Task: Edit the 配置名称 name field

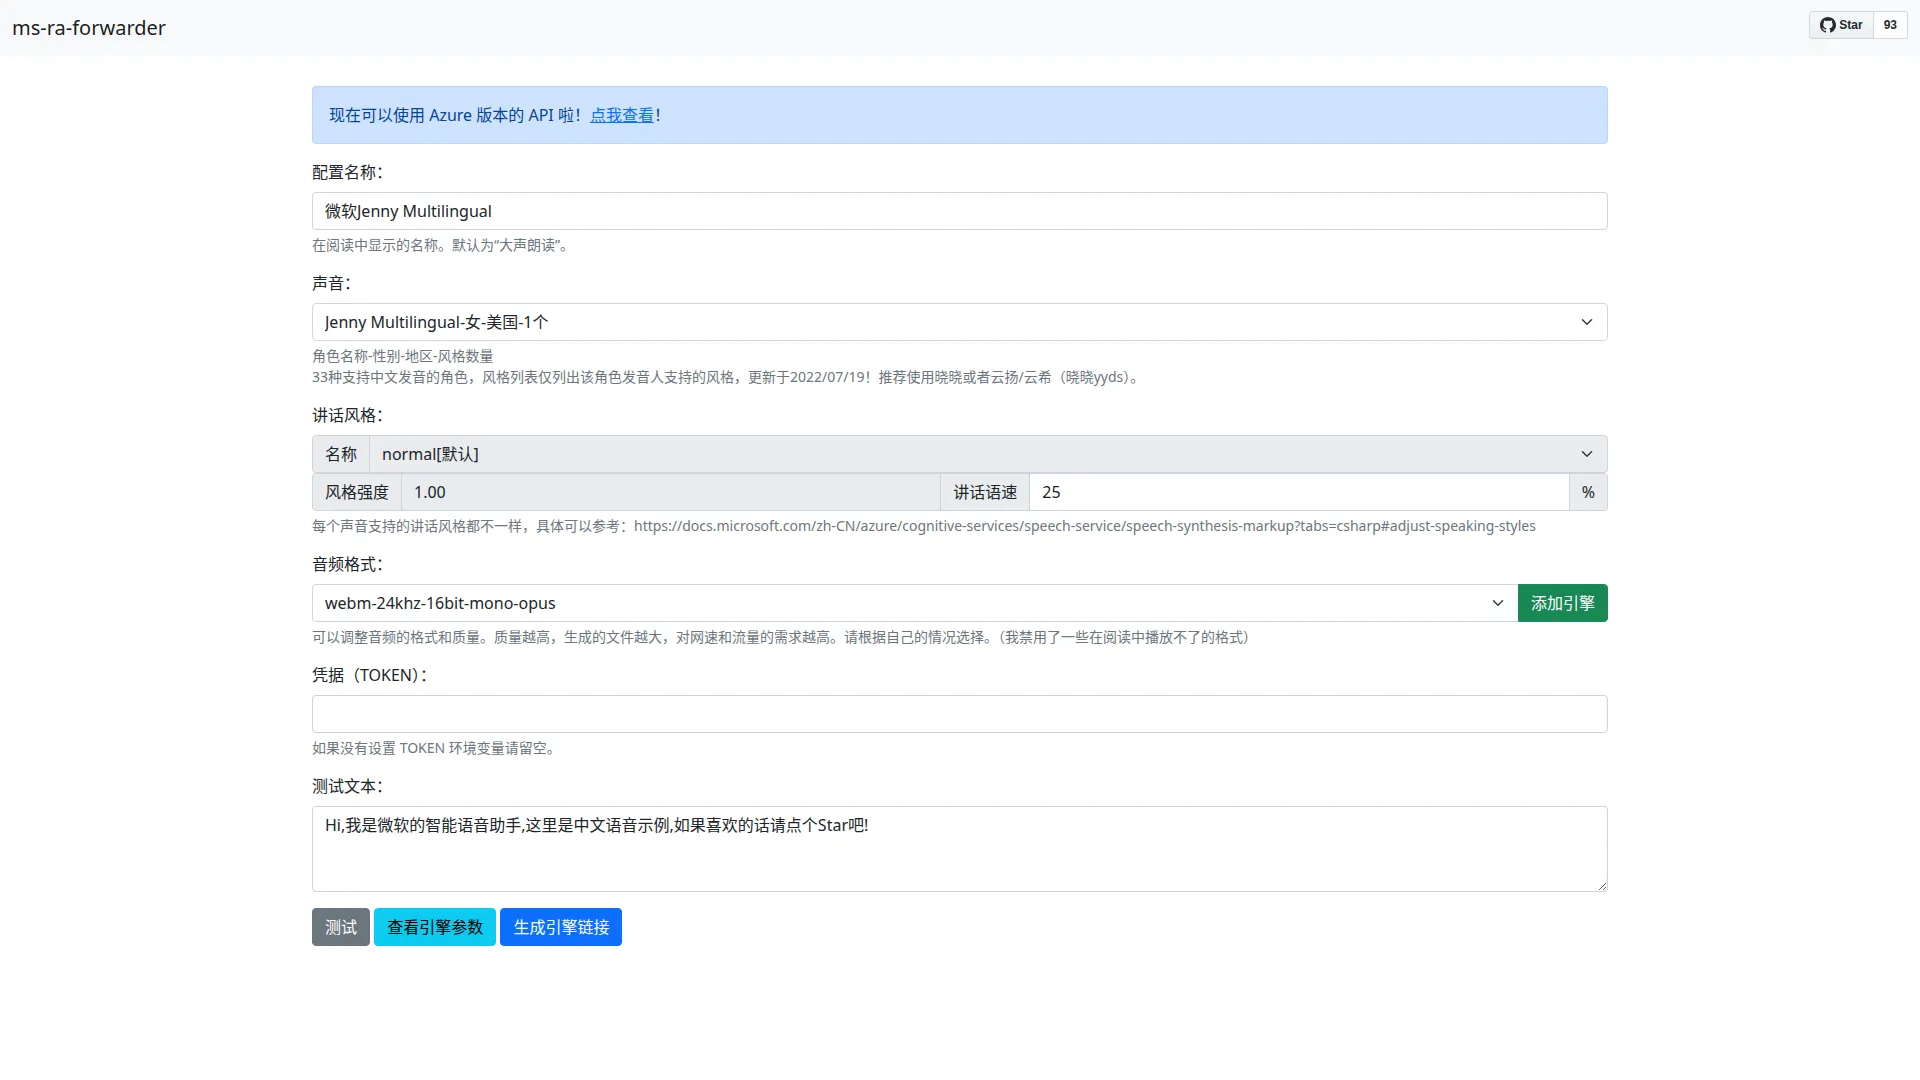Action: click(960, 211)
